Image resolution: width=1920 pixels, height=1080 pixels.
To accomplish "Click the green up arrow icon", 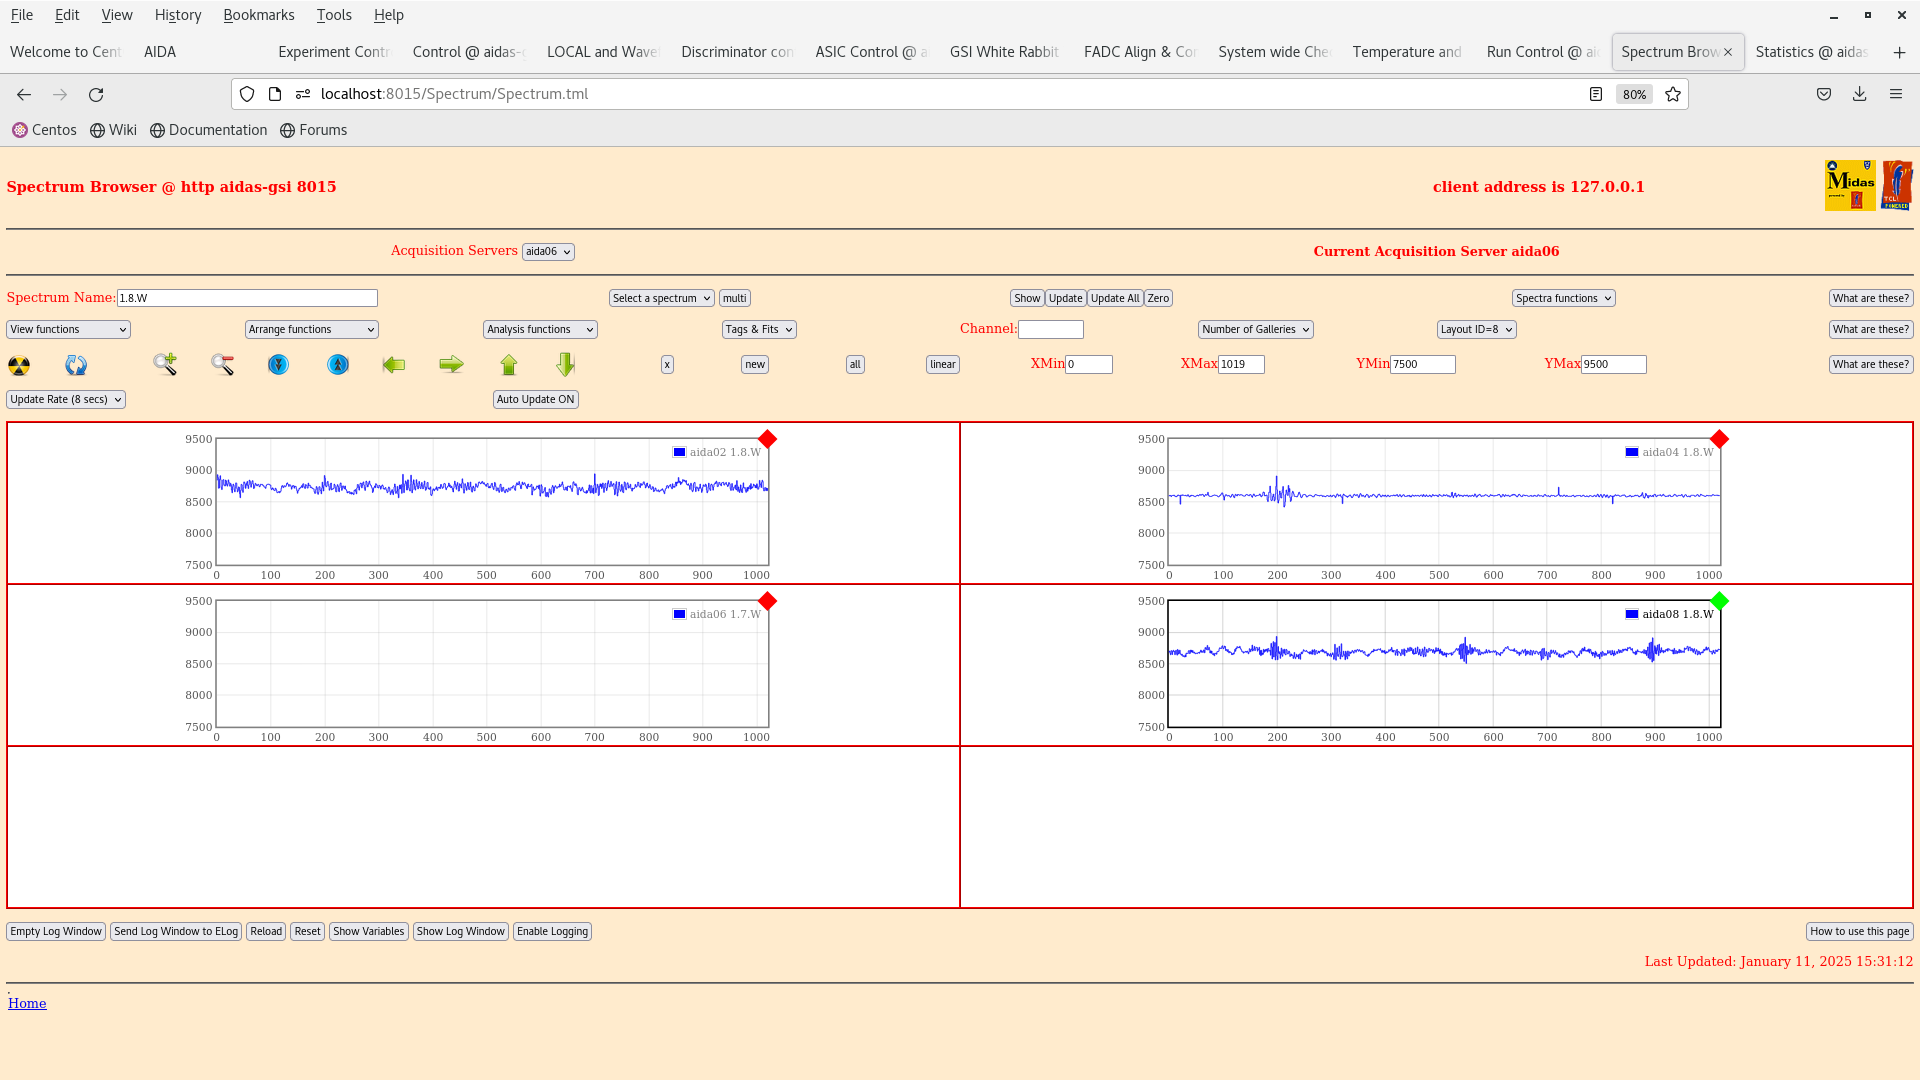I will tap(509, 365).
